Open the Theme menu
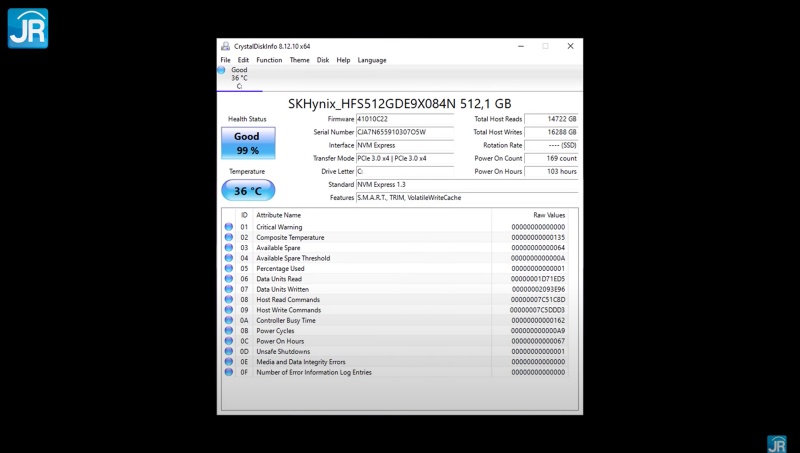Screen dimensions: 800x453 point(299,60)
